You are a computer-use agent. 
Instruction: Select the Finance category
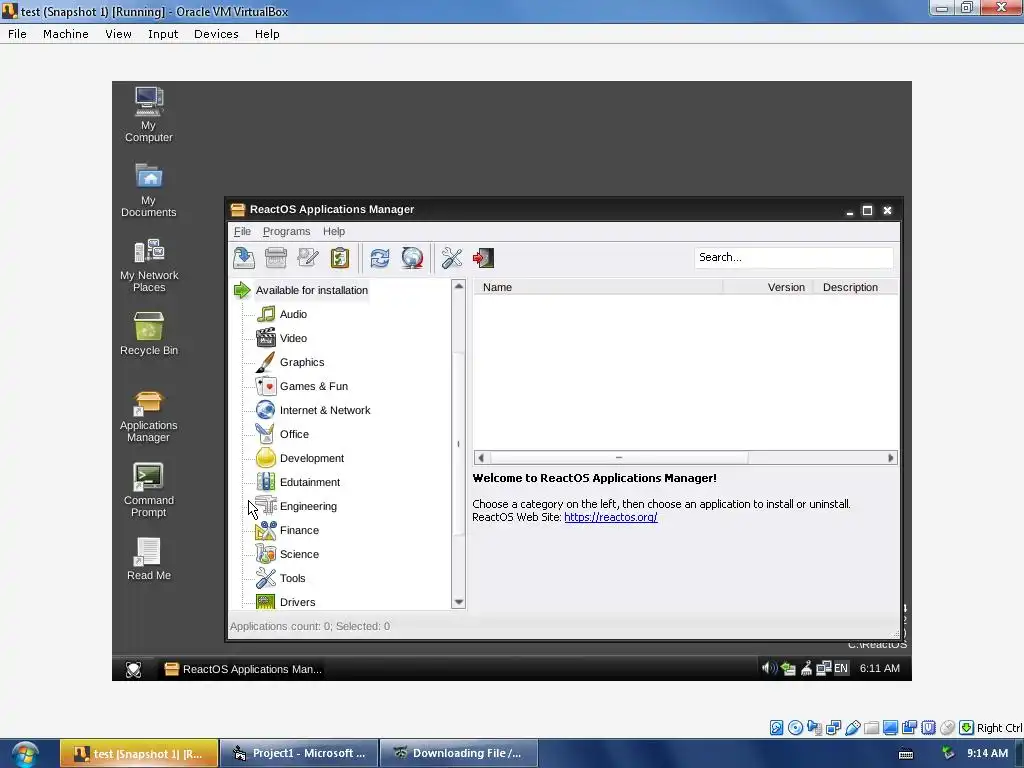(299, 530)
